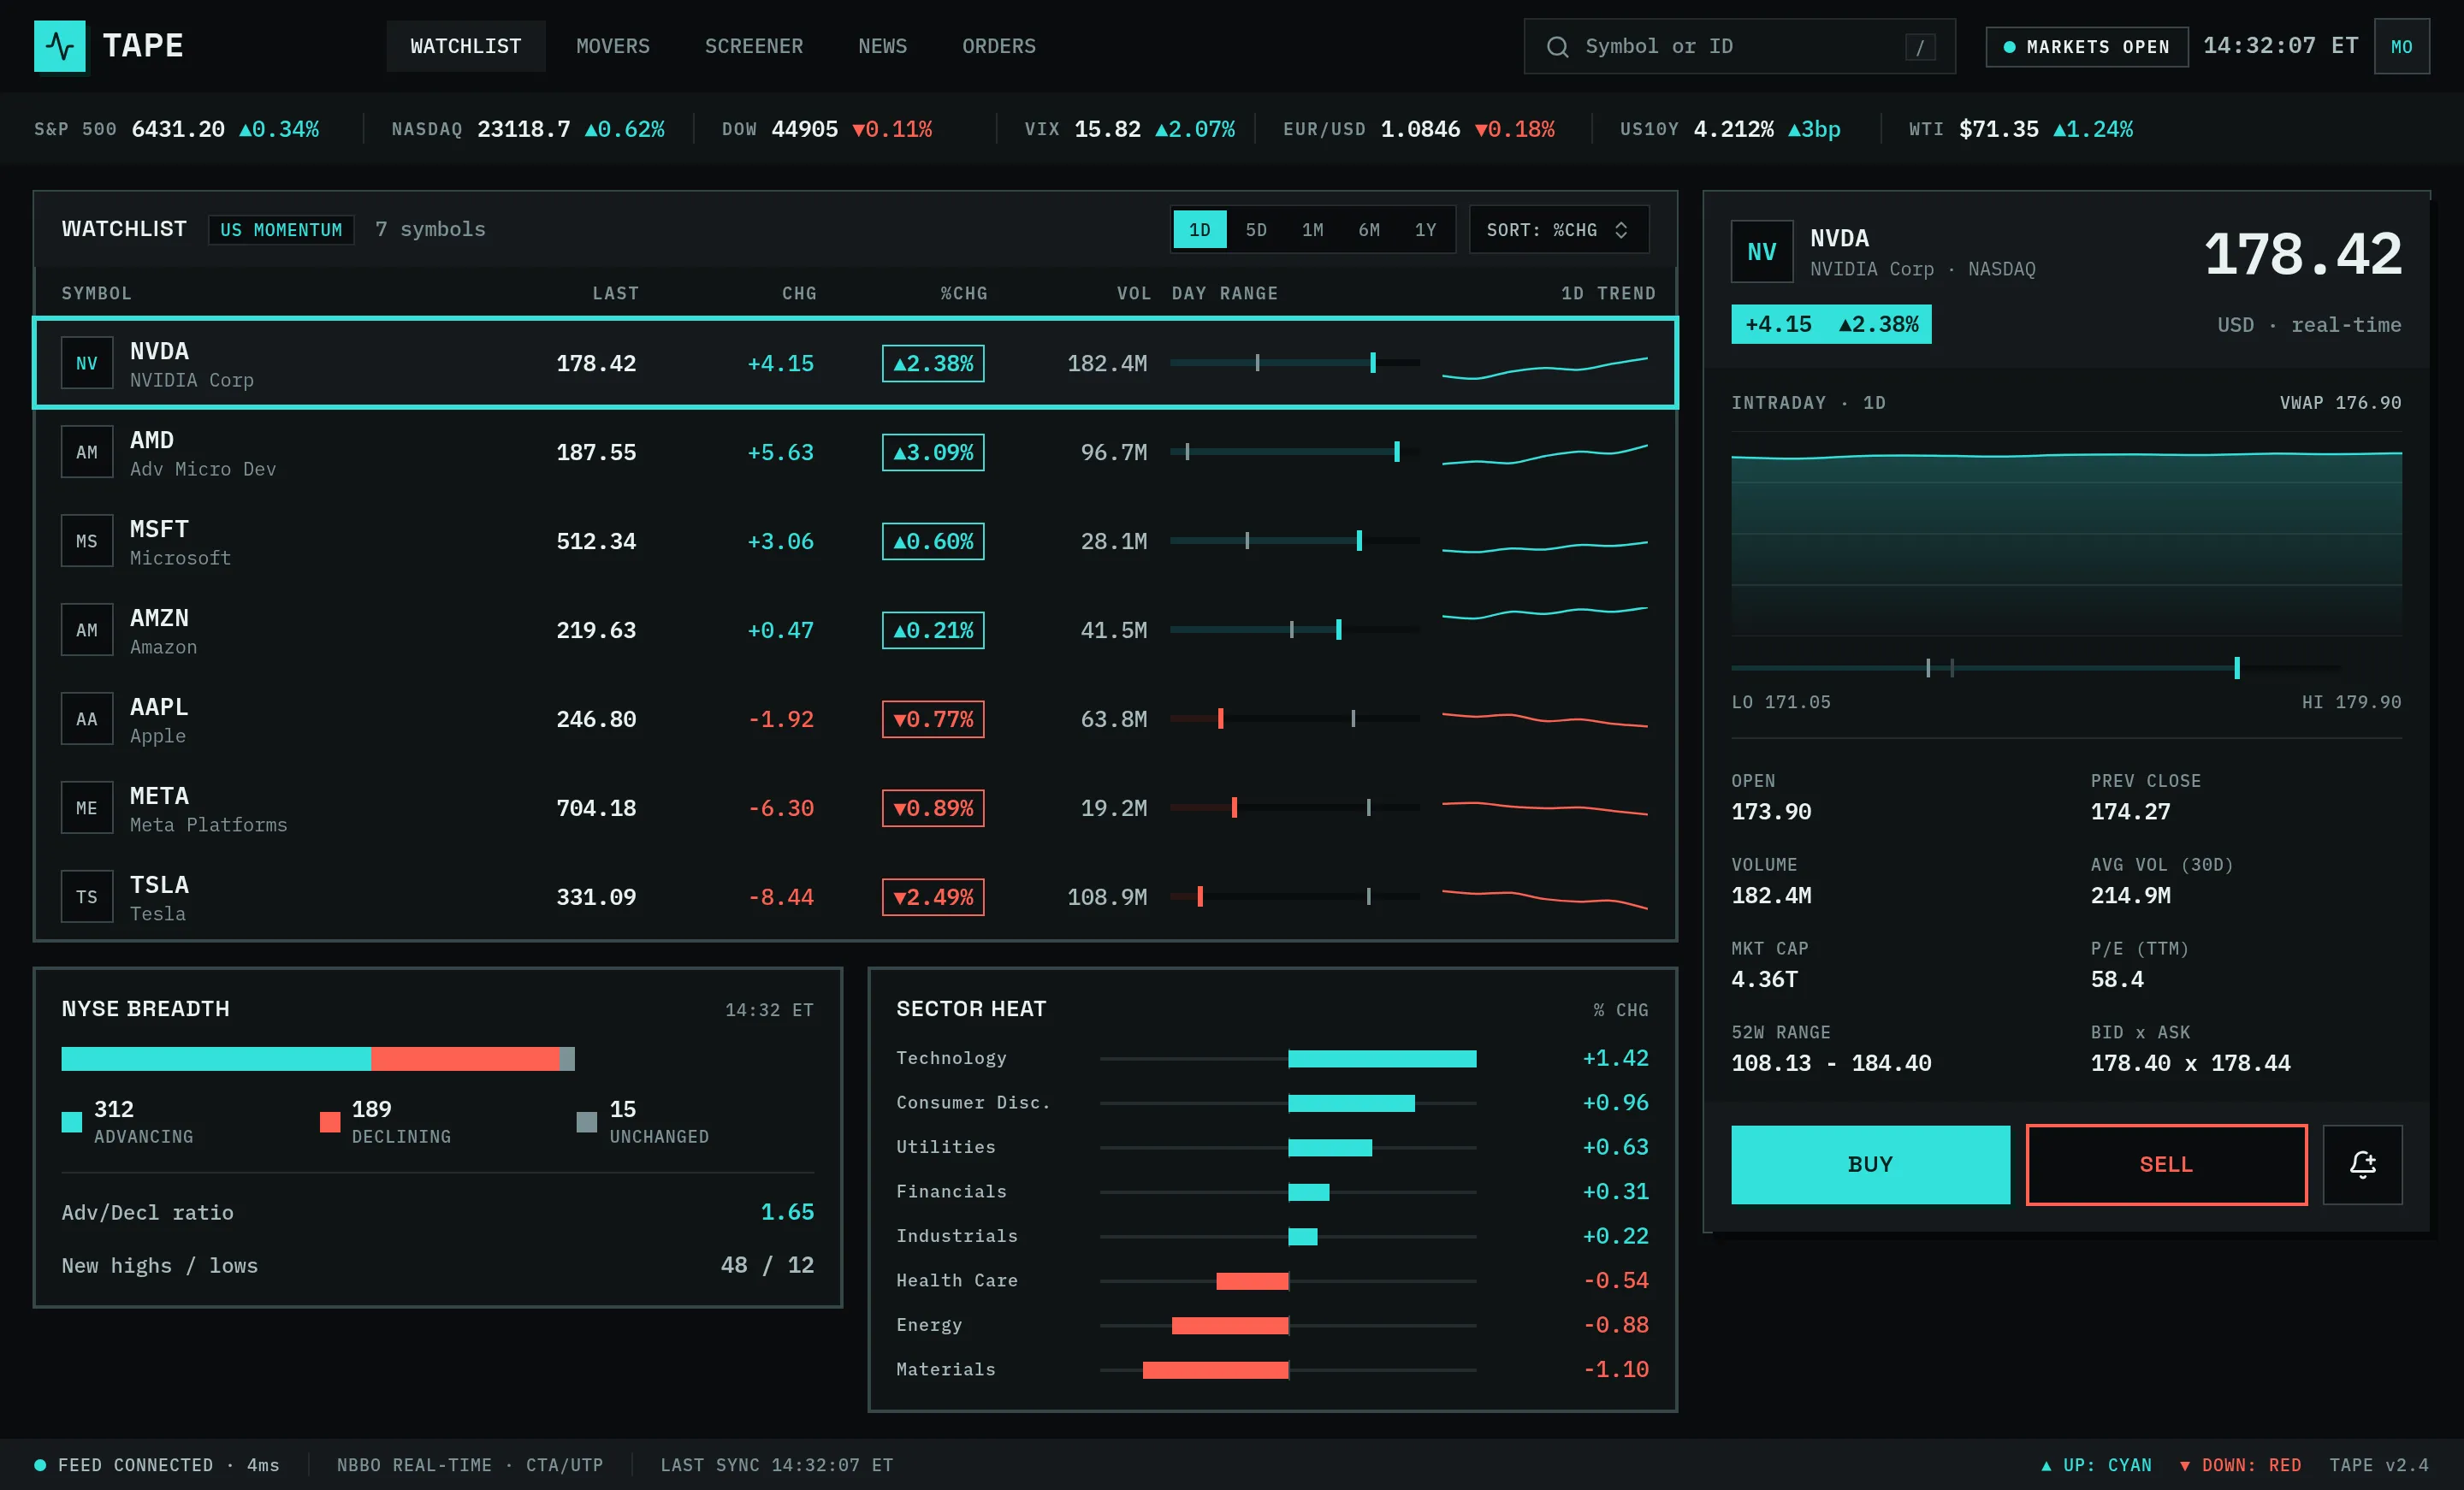The height and width of the screenshot is (1490, 2464).
Task: Open the MO user avatar
Action: [x=2401, y=46]
